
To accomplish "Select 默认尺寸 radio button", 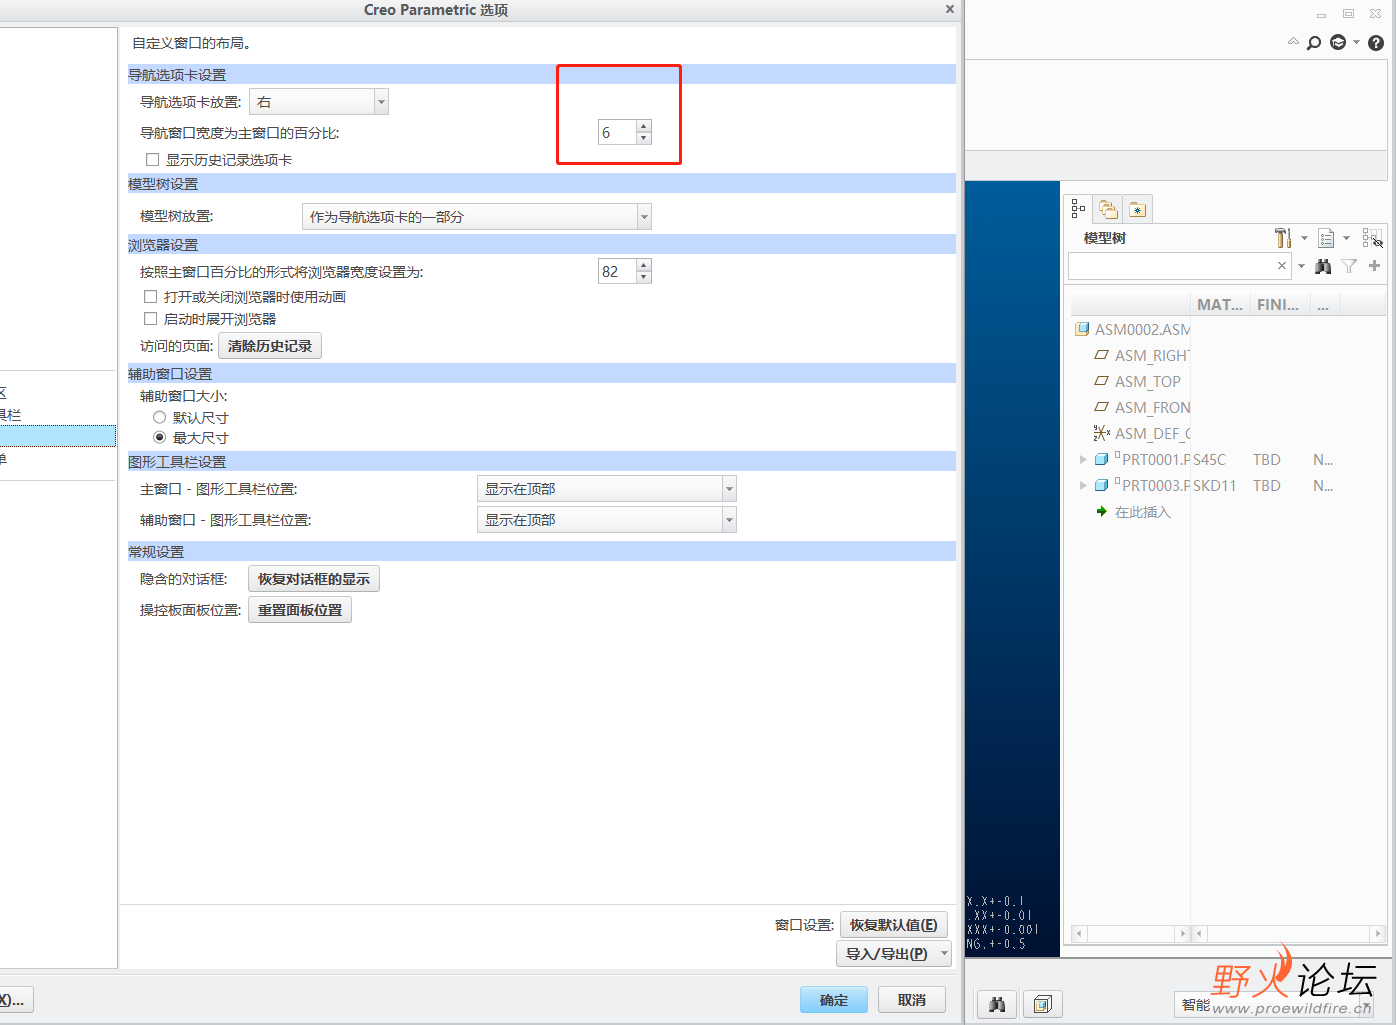I will pos(159,417).
